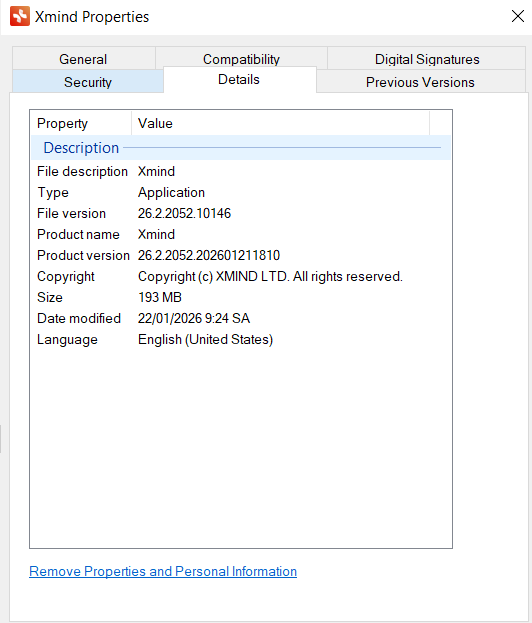Select the Details tab
532x623 pixels.
(240, 79)
